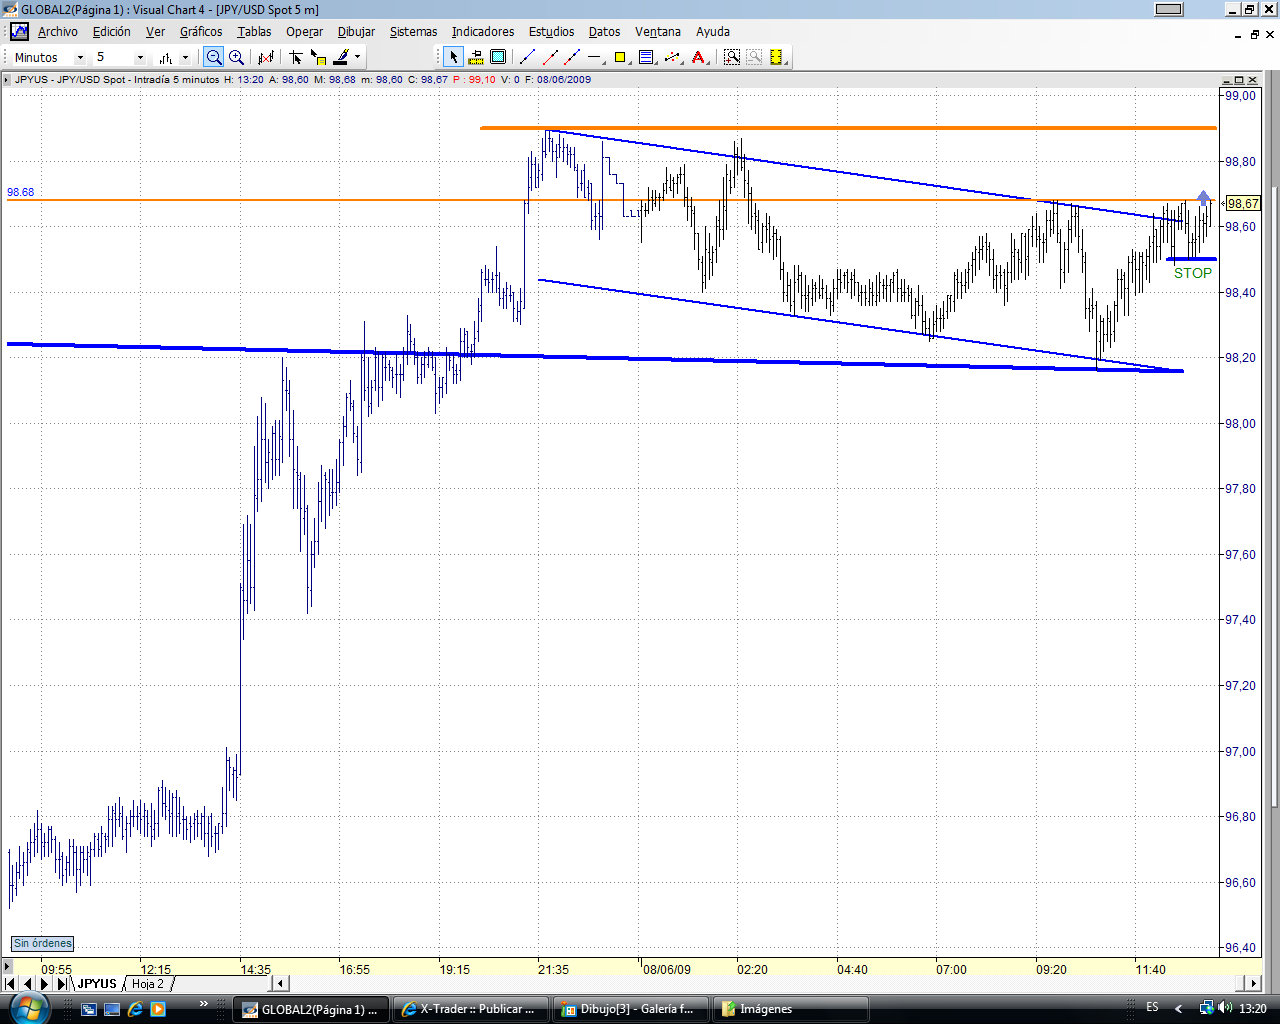The image size is (1280, 1024).
Task: Click the Windows Start orb
Action: click(x=28, y=1008)
